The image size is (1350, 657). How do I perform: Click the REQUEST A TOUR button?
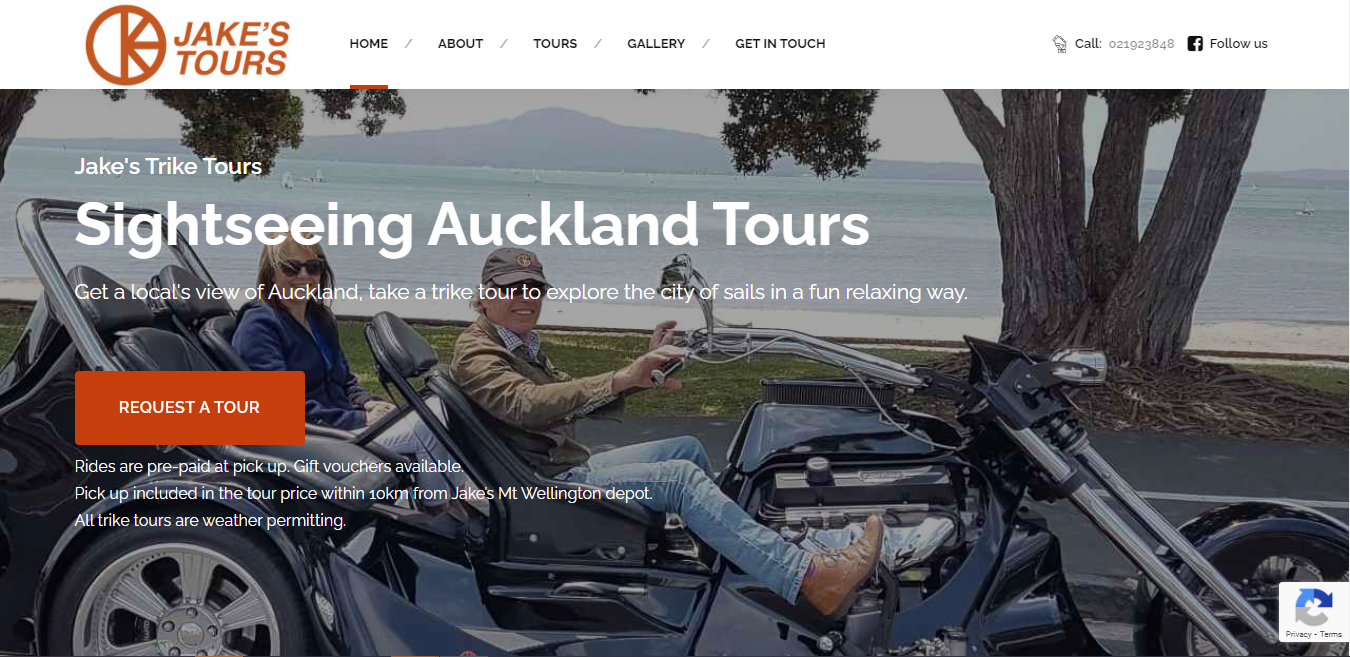(190, 408)
